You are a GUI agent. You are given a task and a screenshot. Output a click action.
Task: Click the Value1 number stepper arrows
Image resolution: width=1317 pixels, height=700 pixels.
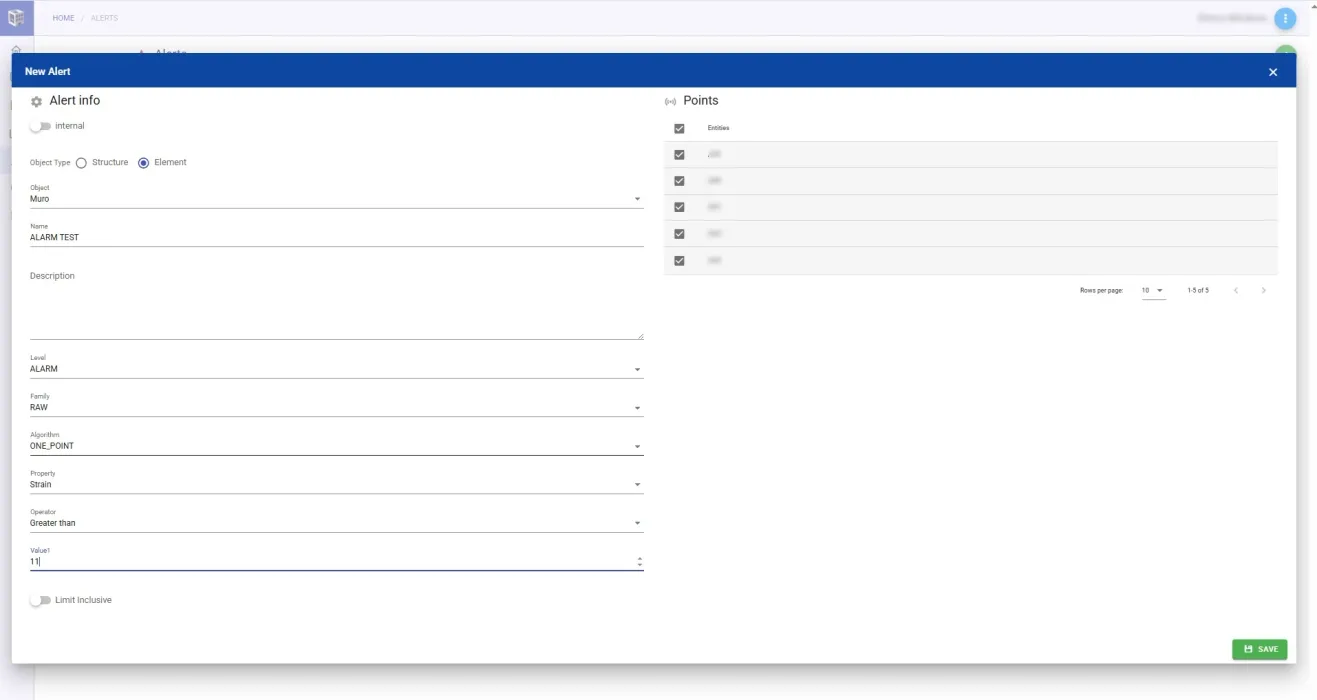(640, 562)
